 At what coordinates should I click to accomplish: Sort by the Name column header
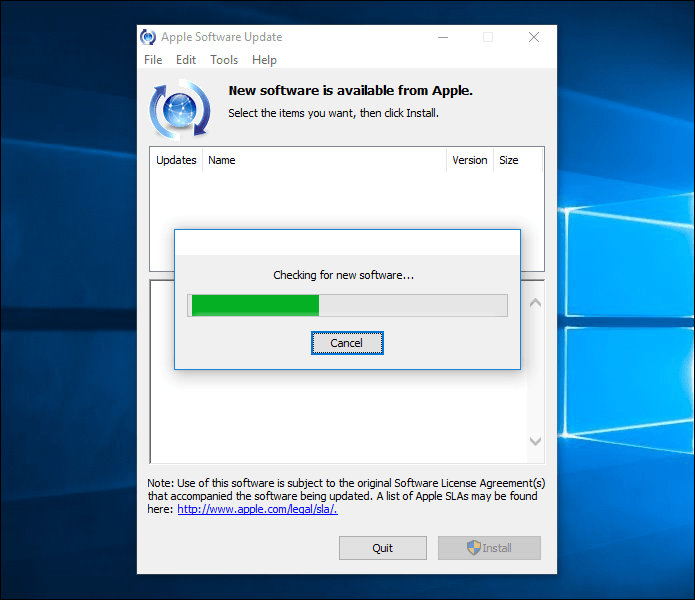[x=324, y=160]
